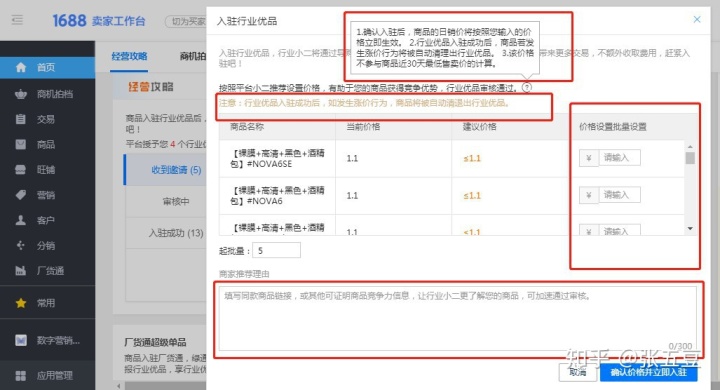Click suggested price ≤1.1 in #NOVA6 row
The height and width of the screenshot is (390, 720).
(x=472, y=196)
